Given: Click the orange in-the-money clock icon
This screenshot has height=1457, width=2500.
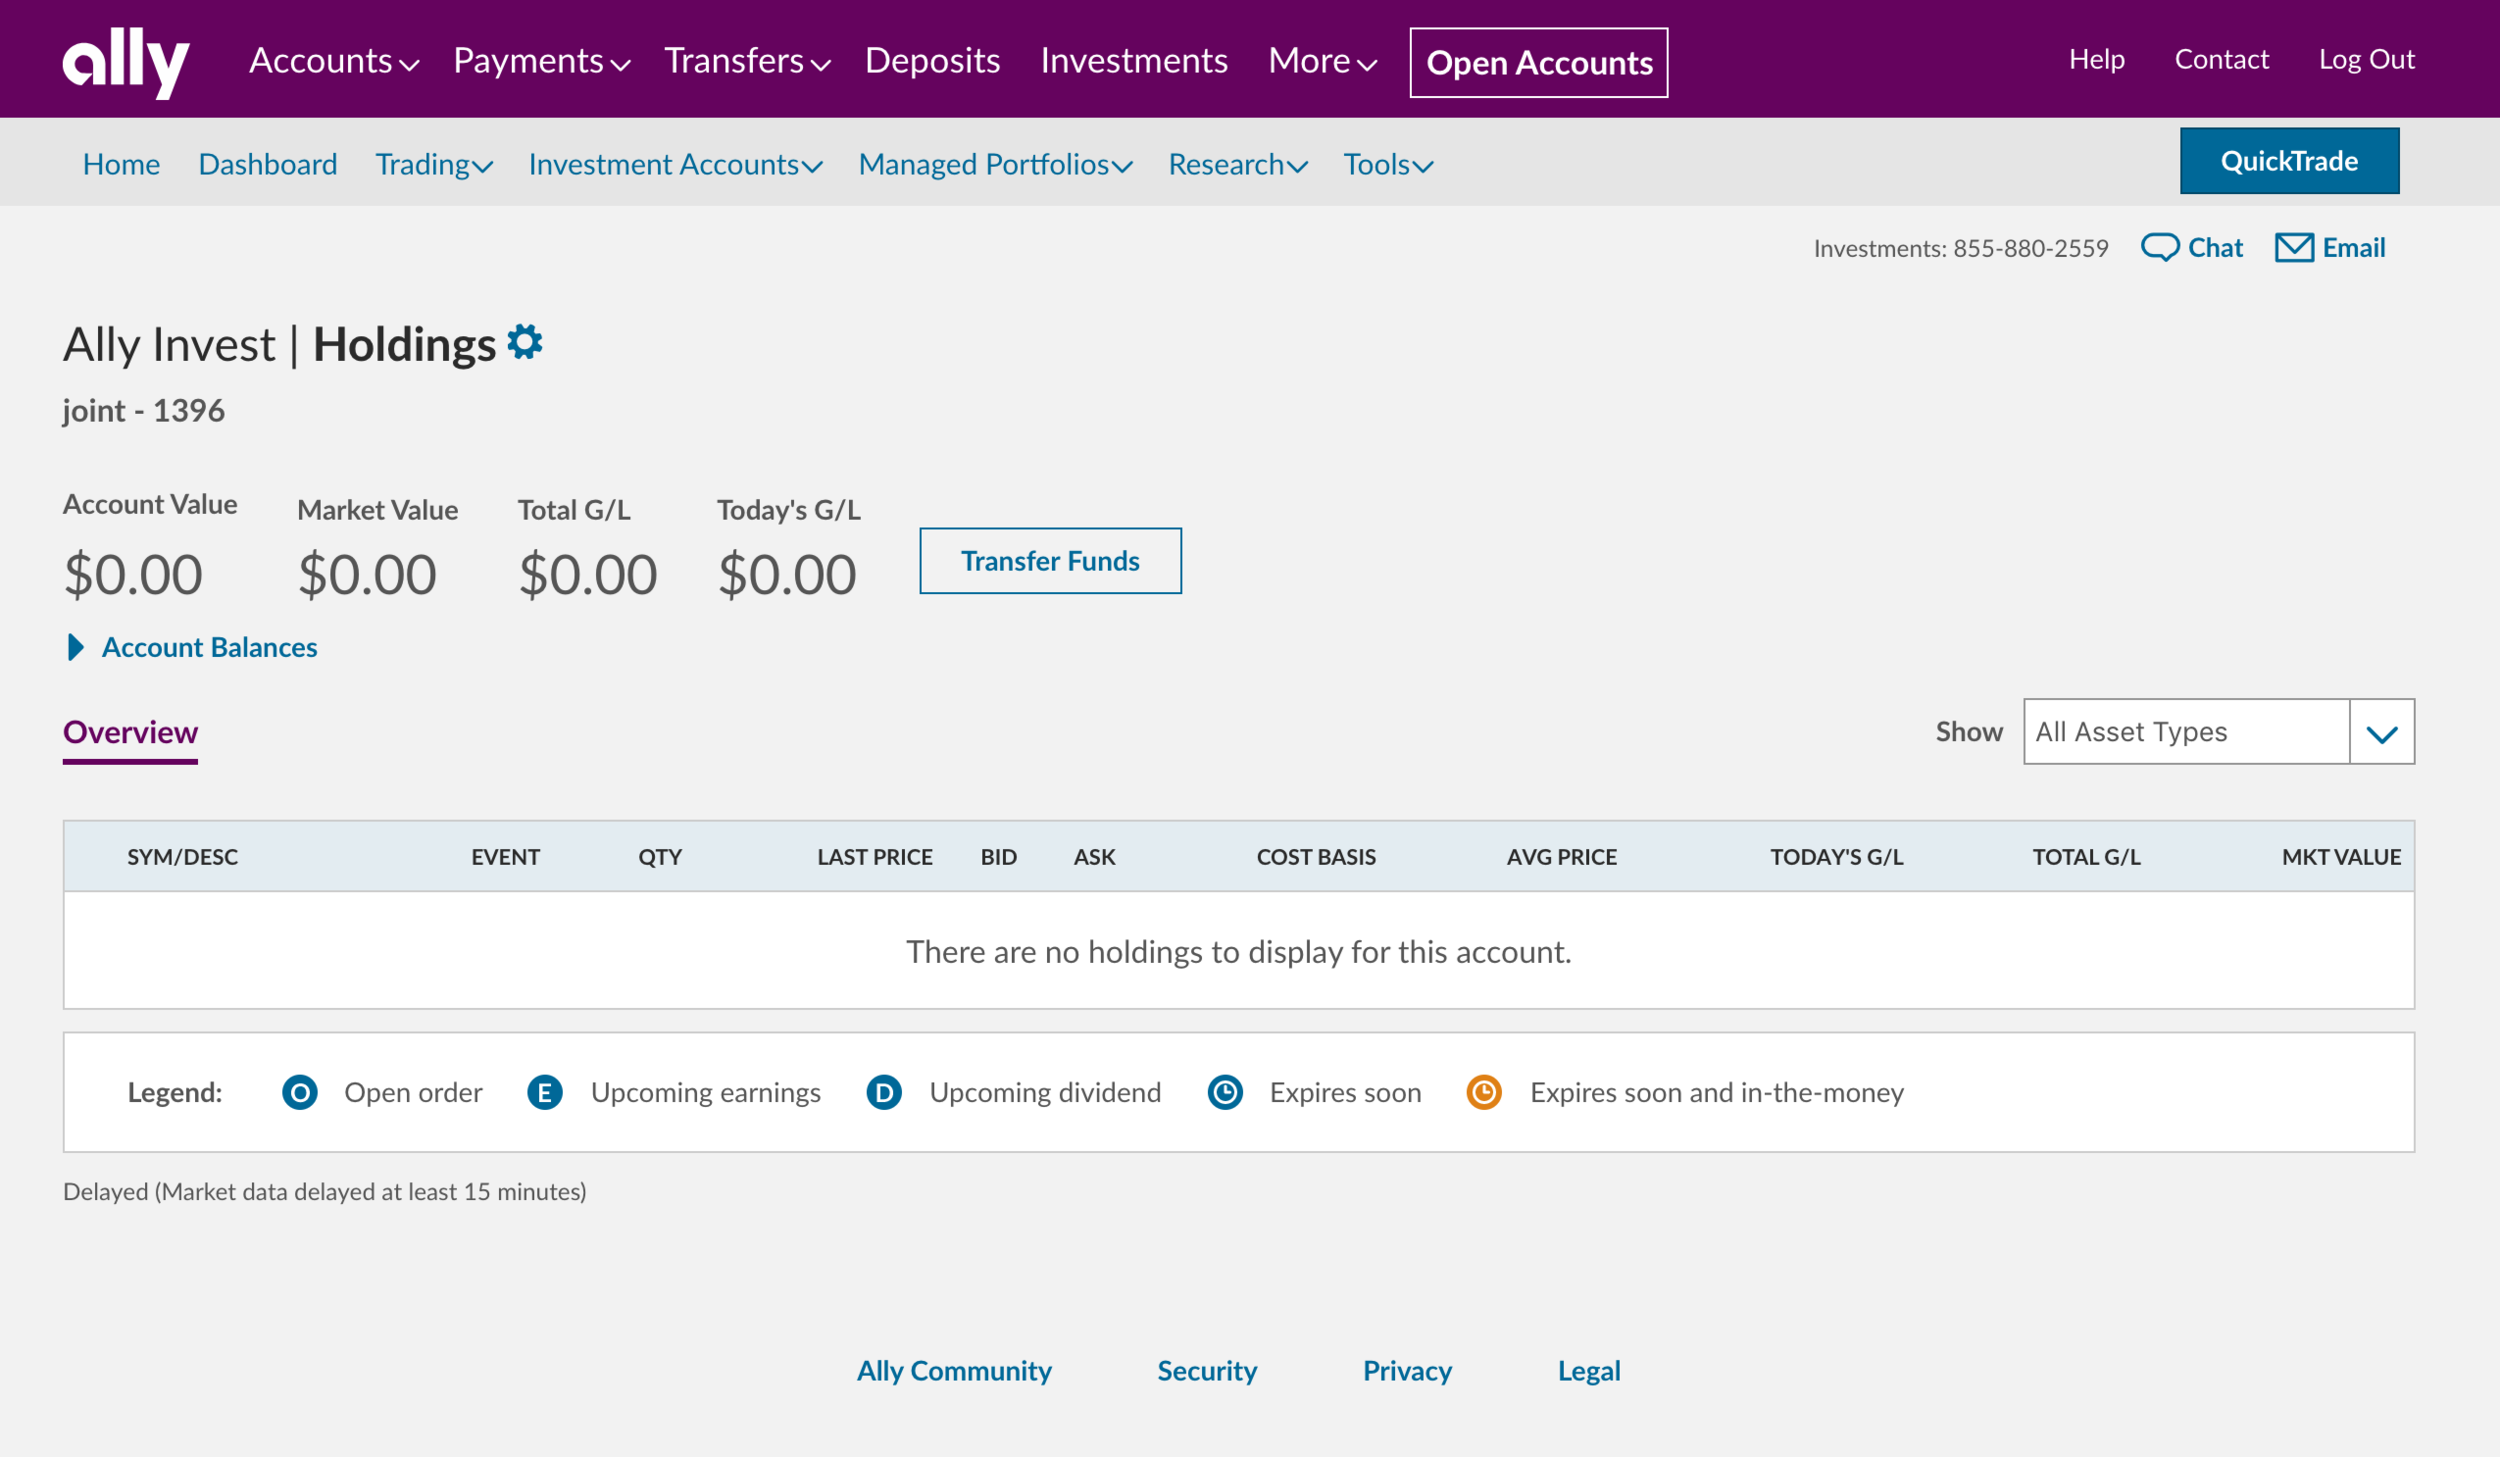Looking at the screenshot, I should click(x=1484, y=1092).
